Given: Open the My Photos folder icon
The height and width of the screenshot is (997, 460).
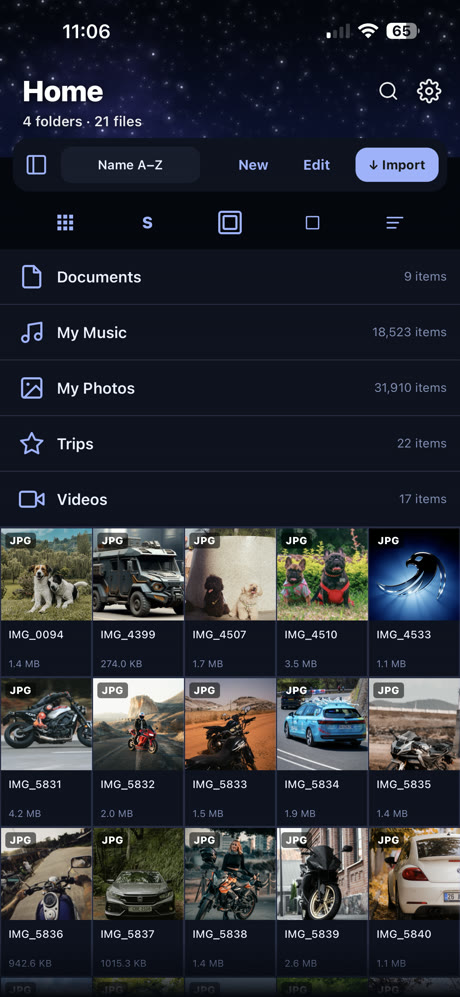Looking at the screenshot, I should [x=32, y=388].
